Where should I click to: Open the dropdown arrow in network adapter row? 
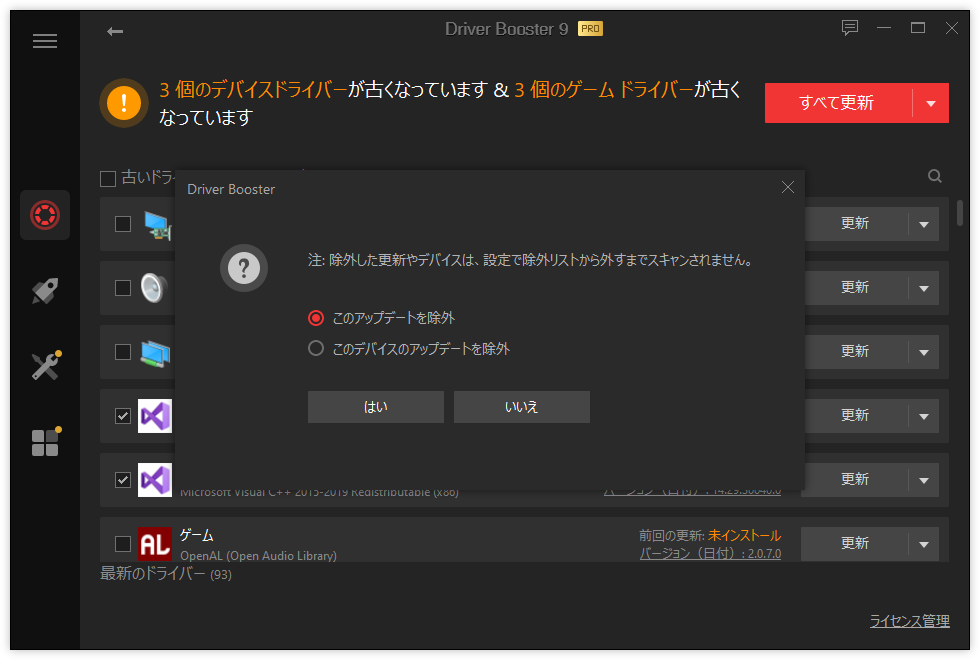click(x=924, y=224)
